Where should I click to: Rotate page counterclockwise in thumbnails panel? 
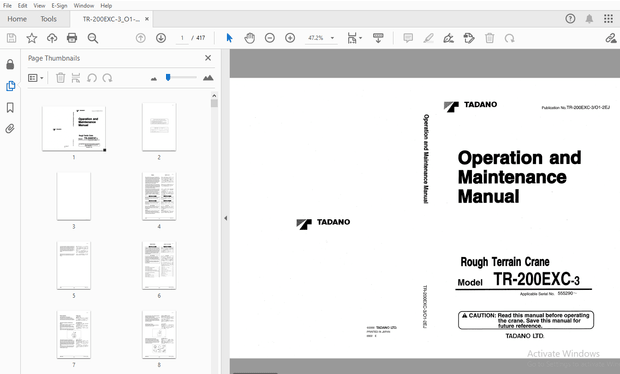pos(92,78)
